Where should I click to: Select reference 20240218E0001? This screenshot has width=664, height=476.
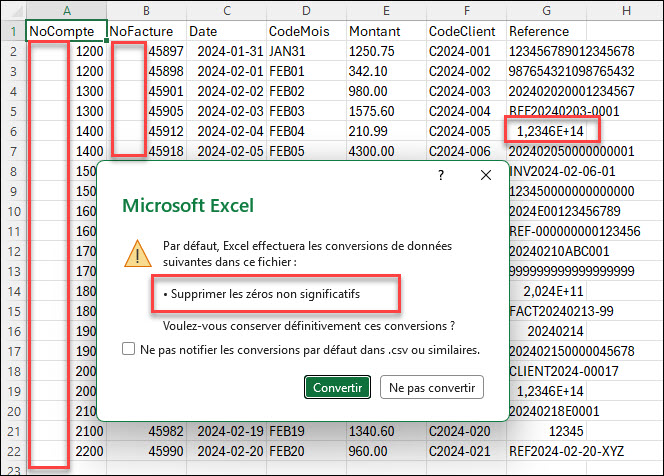tap(554, 411)
